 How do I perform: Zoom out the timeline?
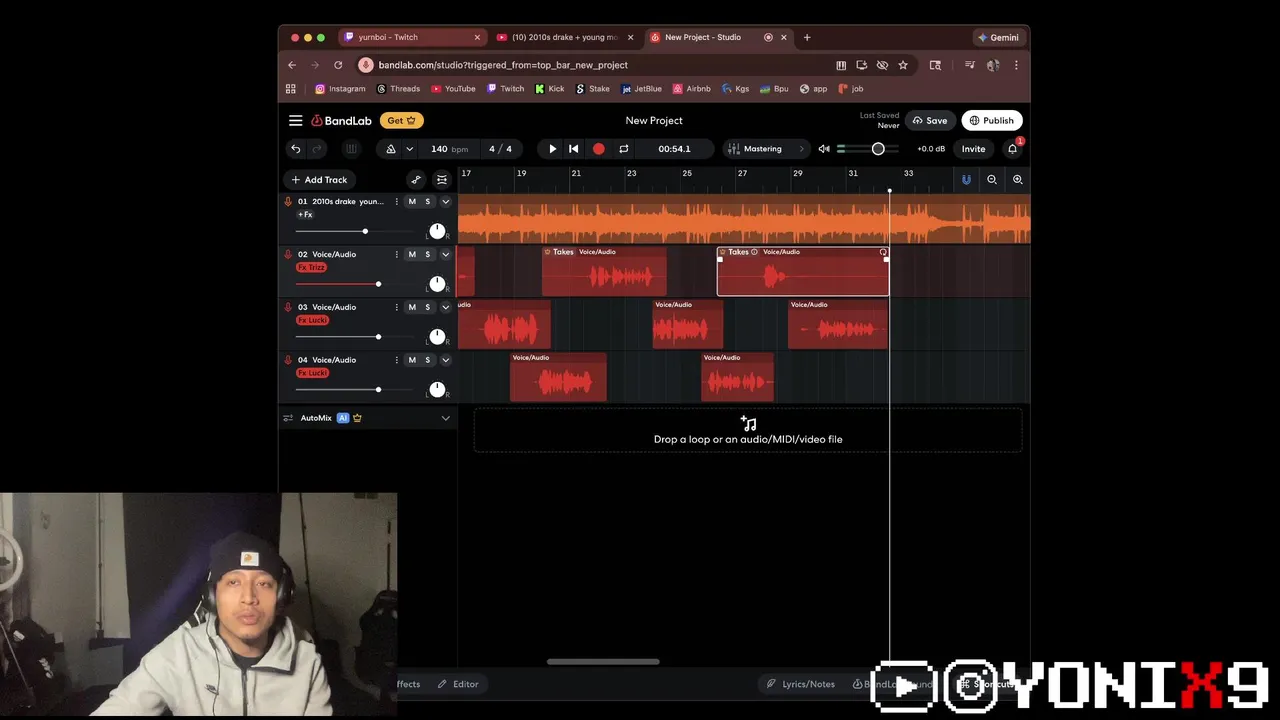(992, 180)
